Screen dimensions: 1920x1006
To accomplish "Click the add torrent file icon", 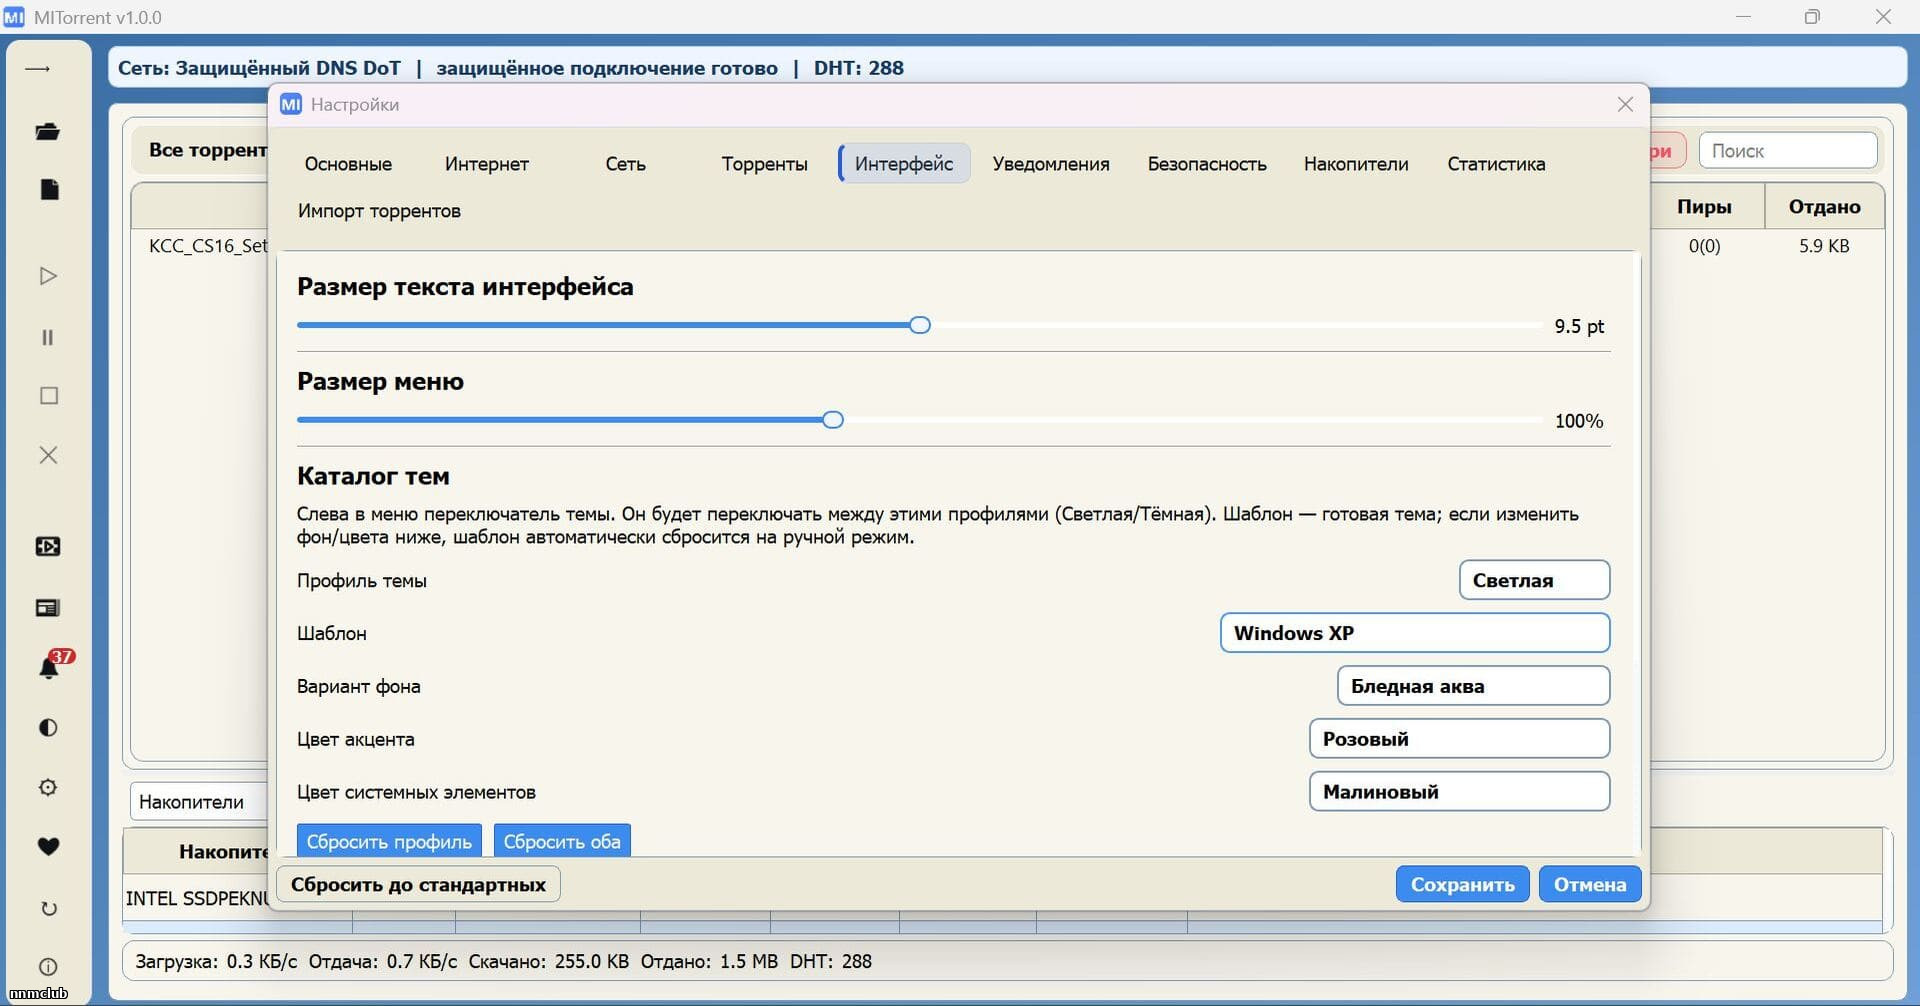I will click(x=49, y=189).
